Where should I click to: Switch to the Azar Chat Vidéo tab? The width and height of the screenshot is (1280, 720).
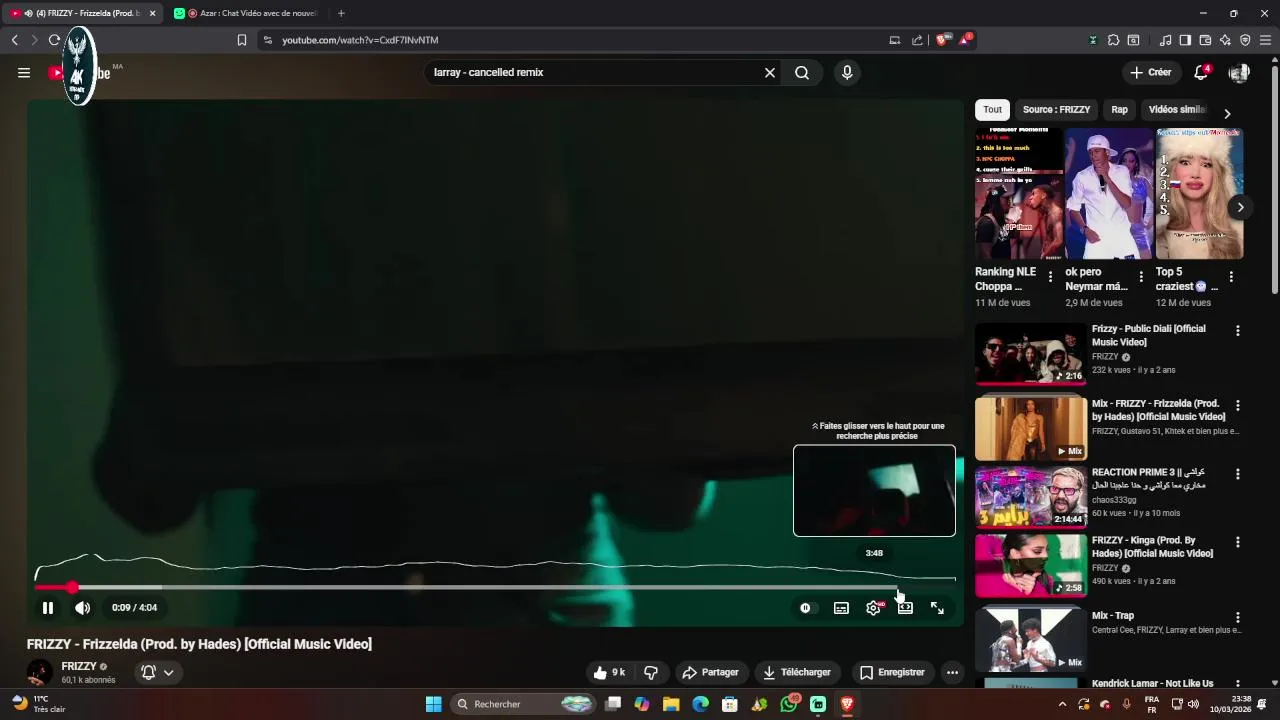point(245,13)
